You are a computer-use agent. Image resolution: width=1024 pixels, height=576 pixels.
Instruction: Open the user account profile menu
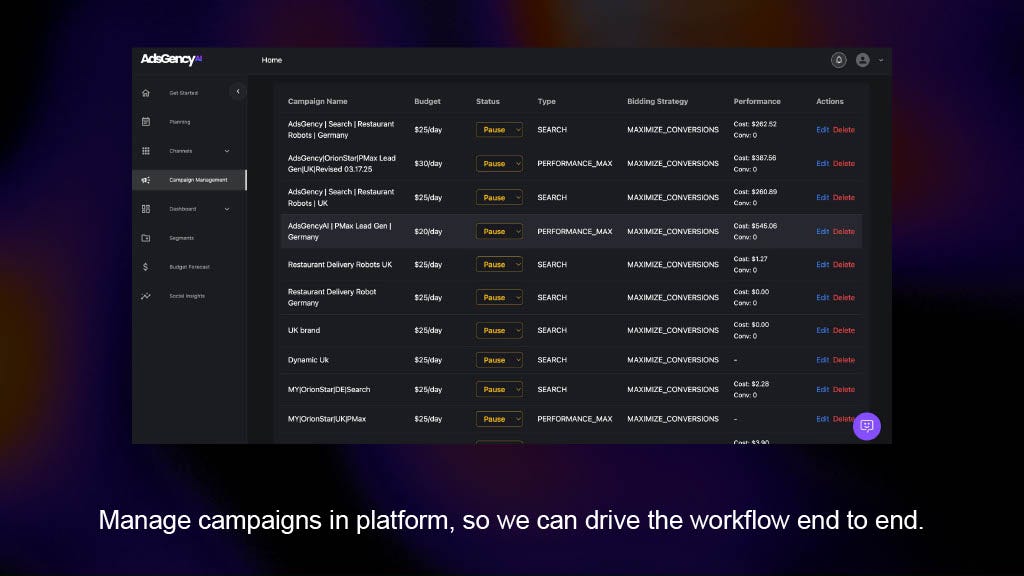pyautogui.click(x=866, y=60)
